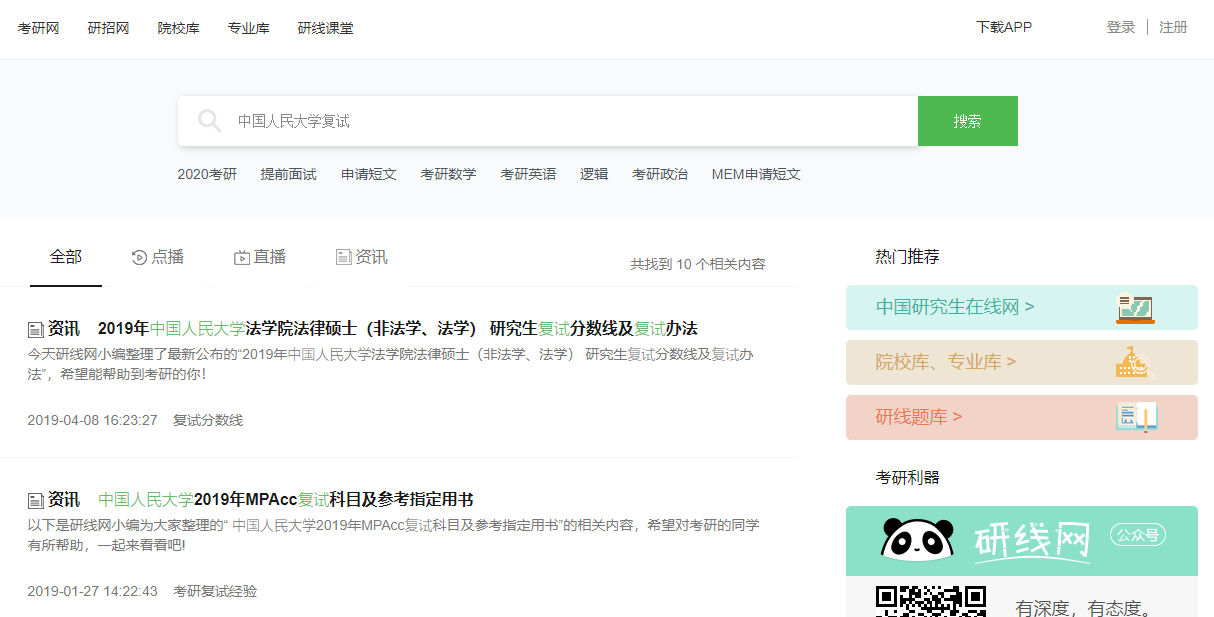The height and width of the screenshot is (617, 1214).
Task: Open the 2019年中国人民大学法学院法律硕士 article
Action: [397, 329]
